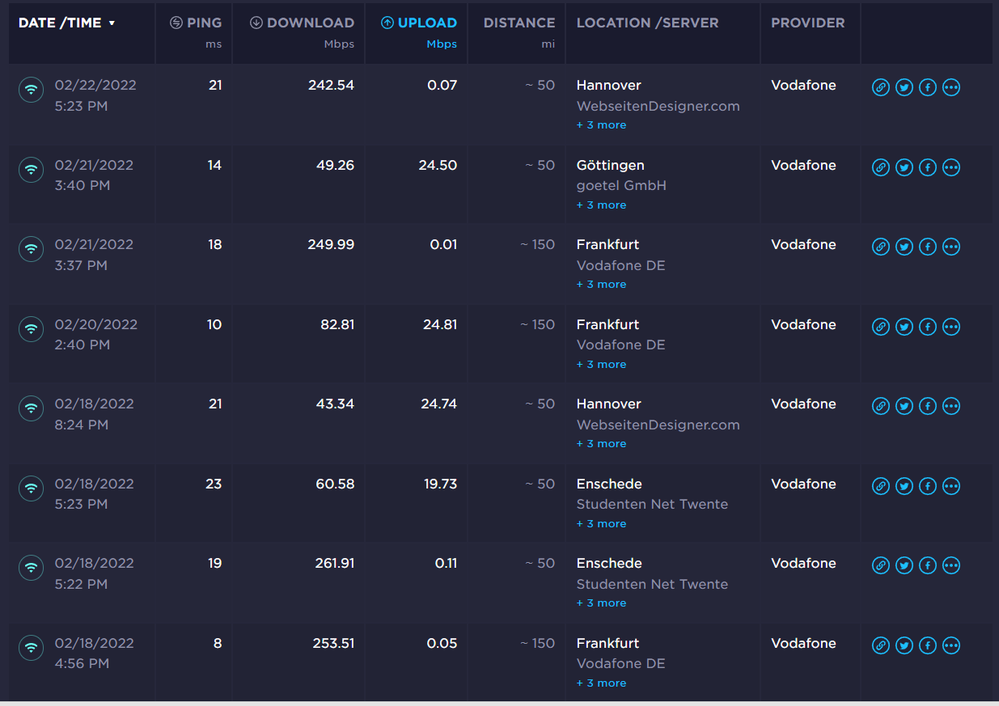Expand '+ 3 more' for 02/18/2022 8:24 PM Hannover
The width and height of the screenshot is (999, 706).
(x=601, y=443)
